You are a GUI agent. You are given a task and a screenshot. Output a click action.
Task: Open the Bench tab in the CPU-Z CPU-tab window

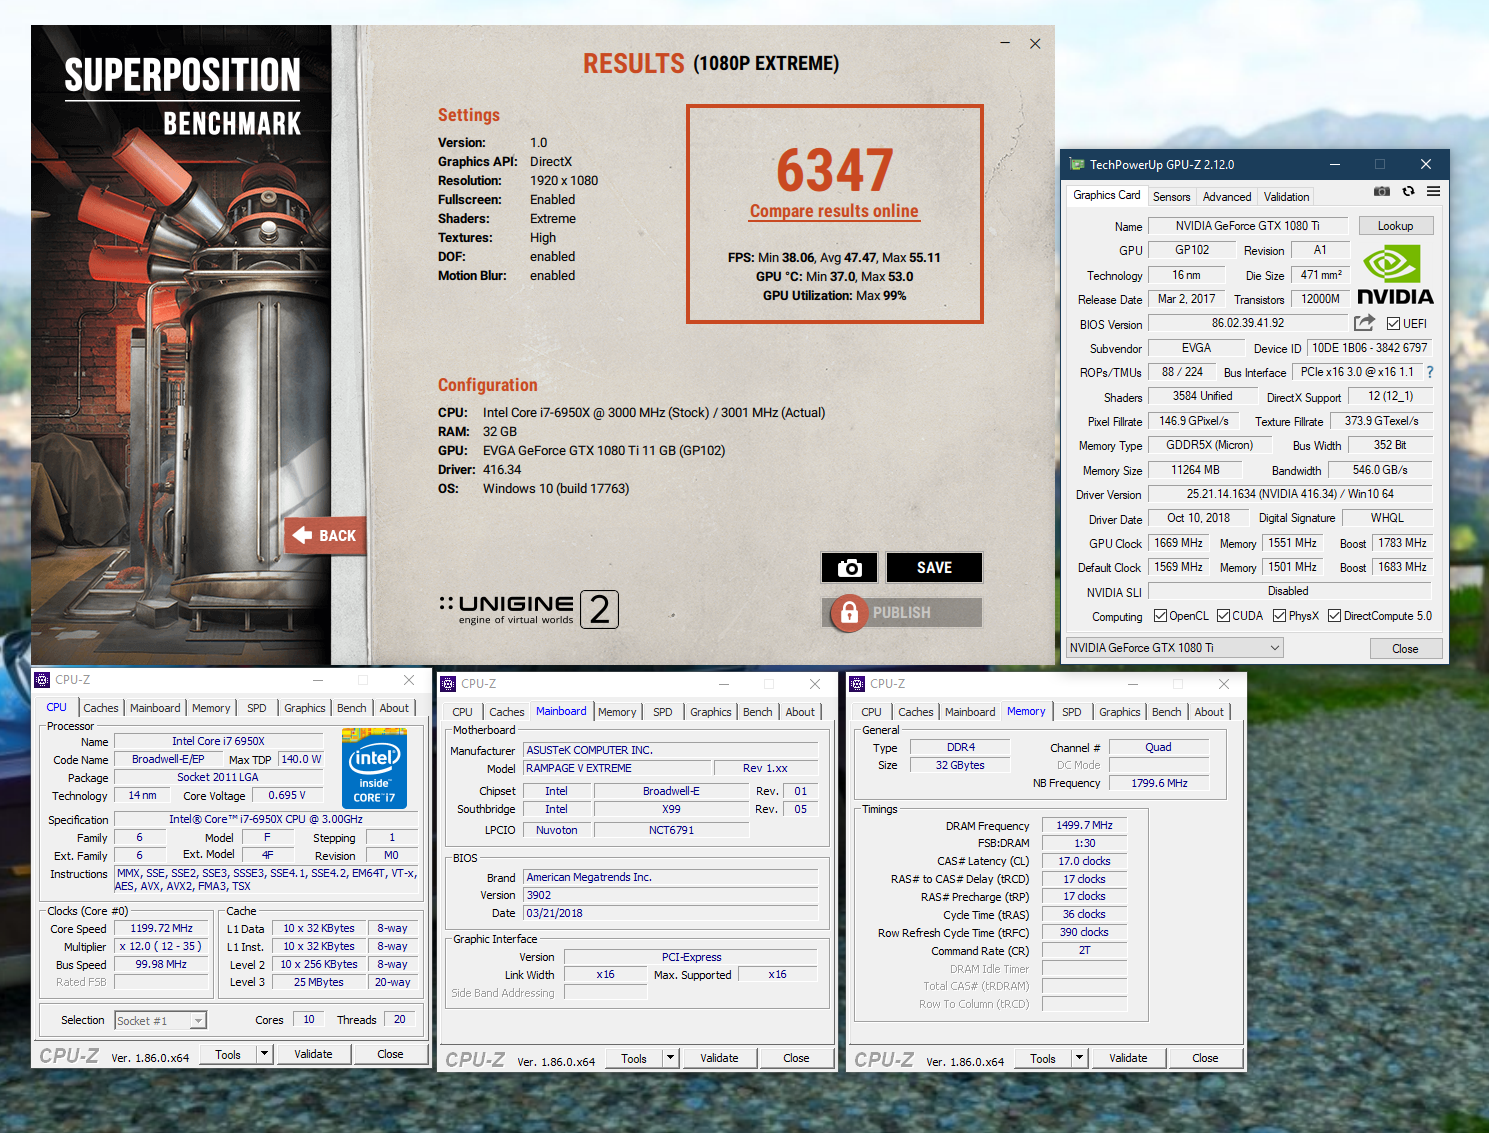pos(351,708)
